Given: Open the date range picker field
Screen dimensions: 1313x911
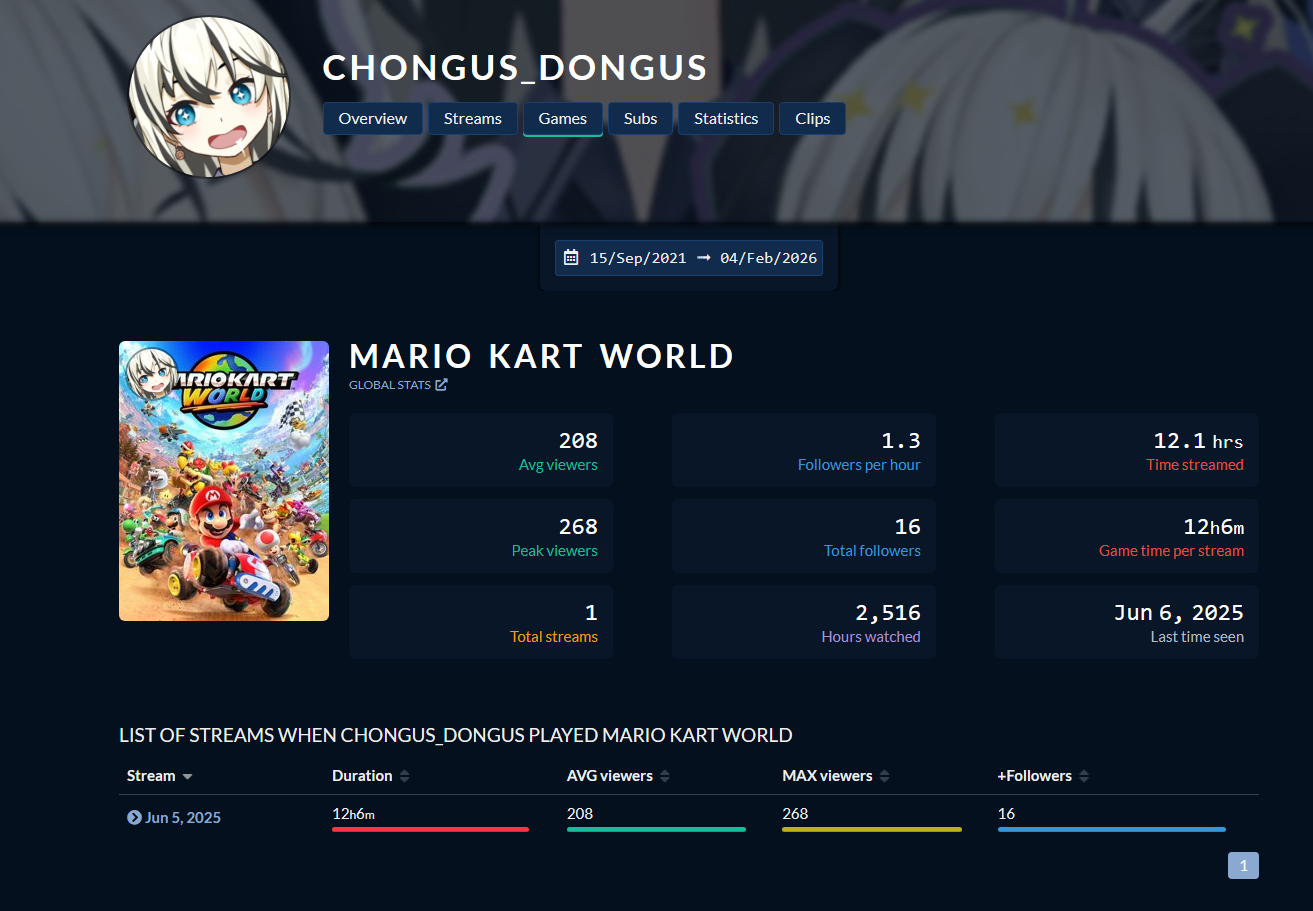Looking at the screenshot, I should [689, 257].
